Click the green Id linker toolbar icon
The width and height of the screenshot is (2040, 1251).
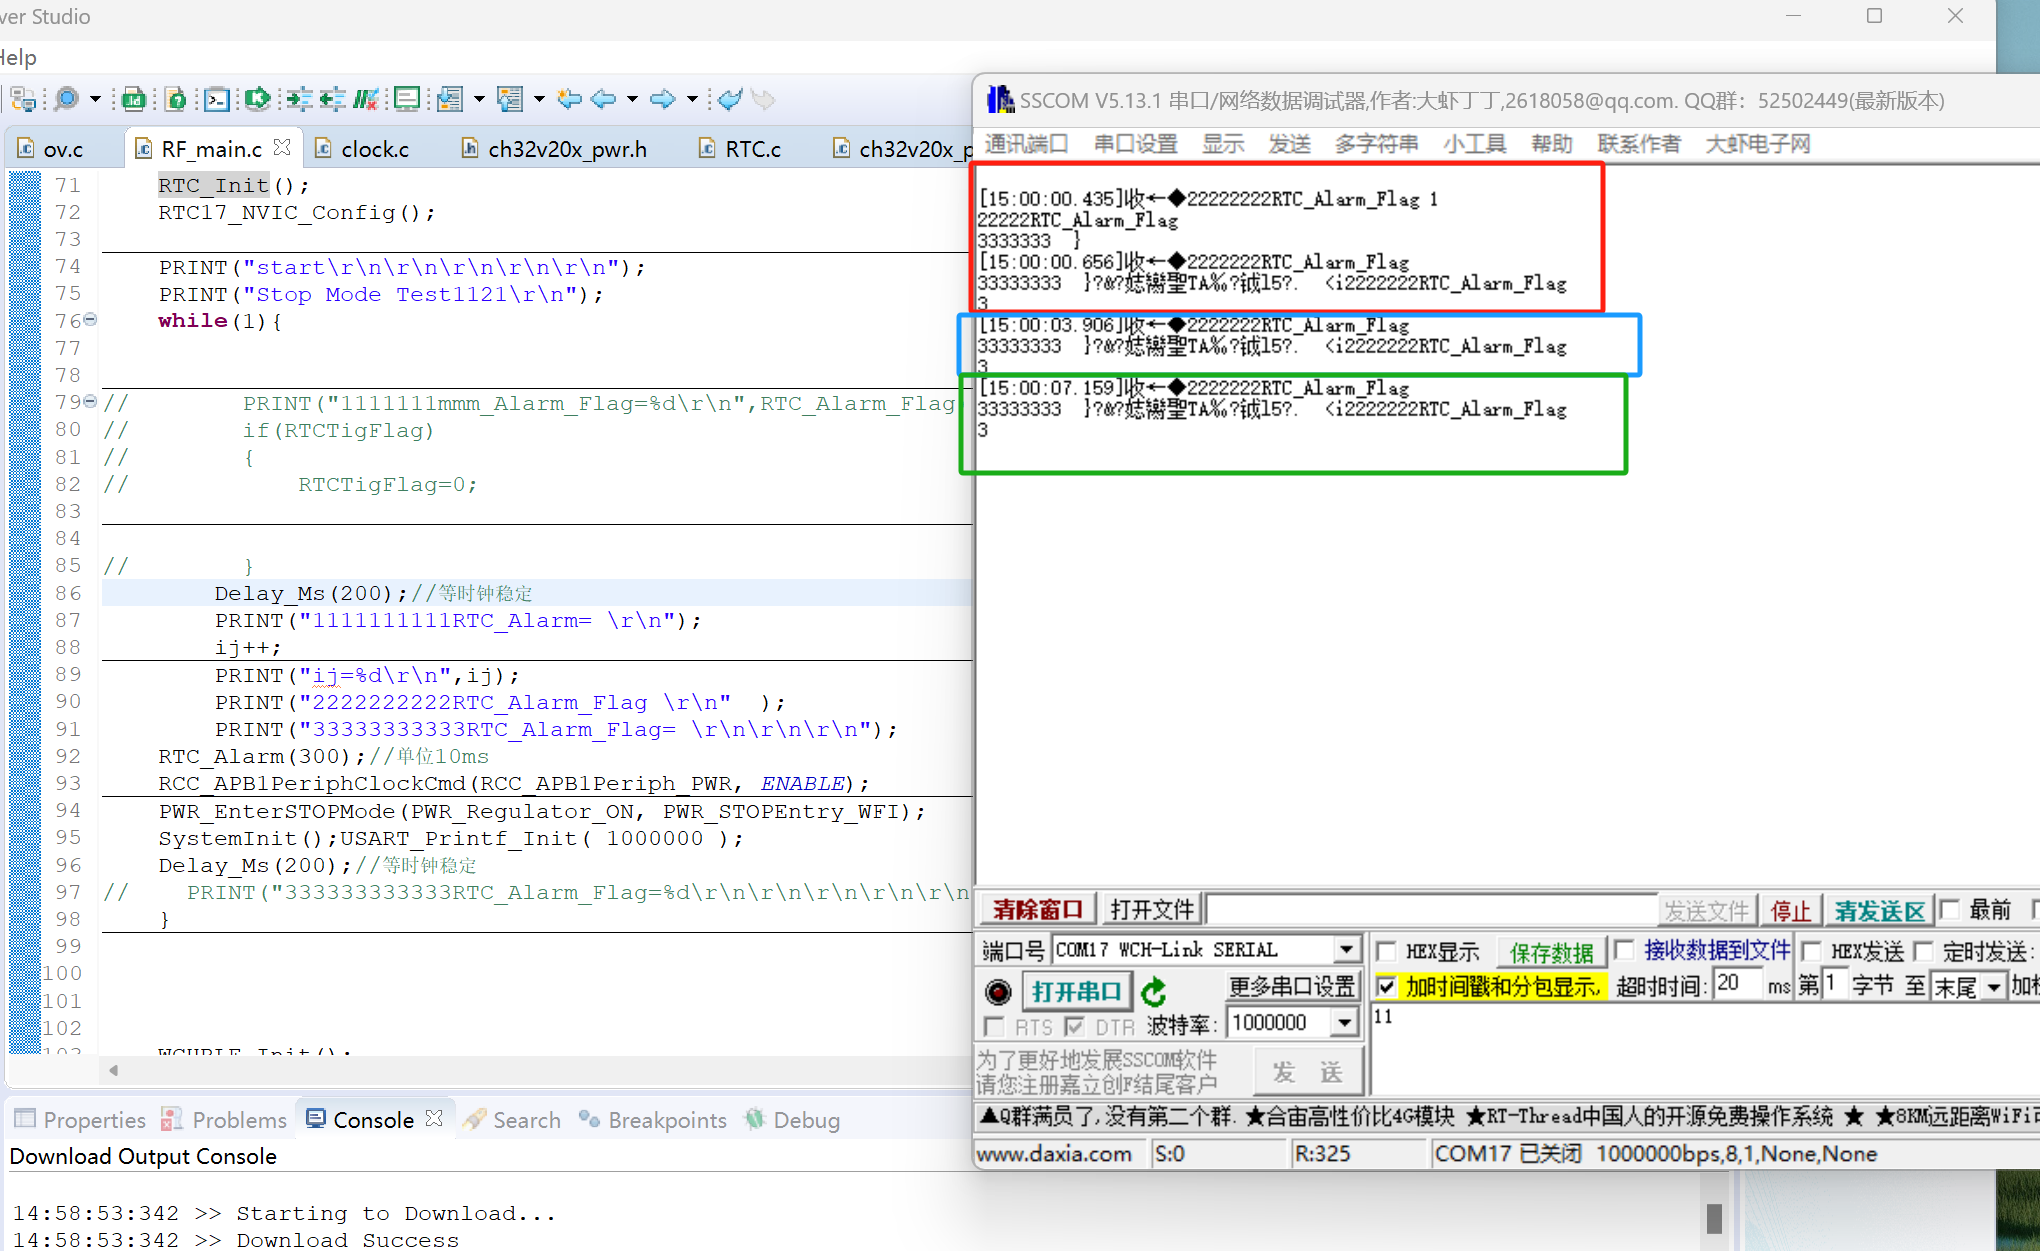[134, 99]
